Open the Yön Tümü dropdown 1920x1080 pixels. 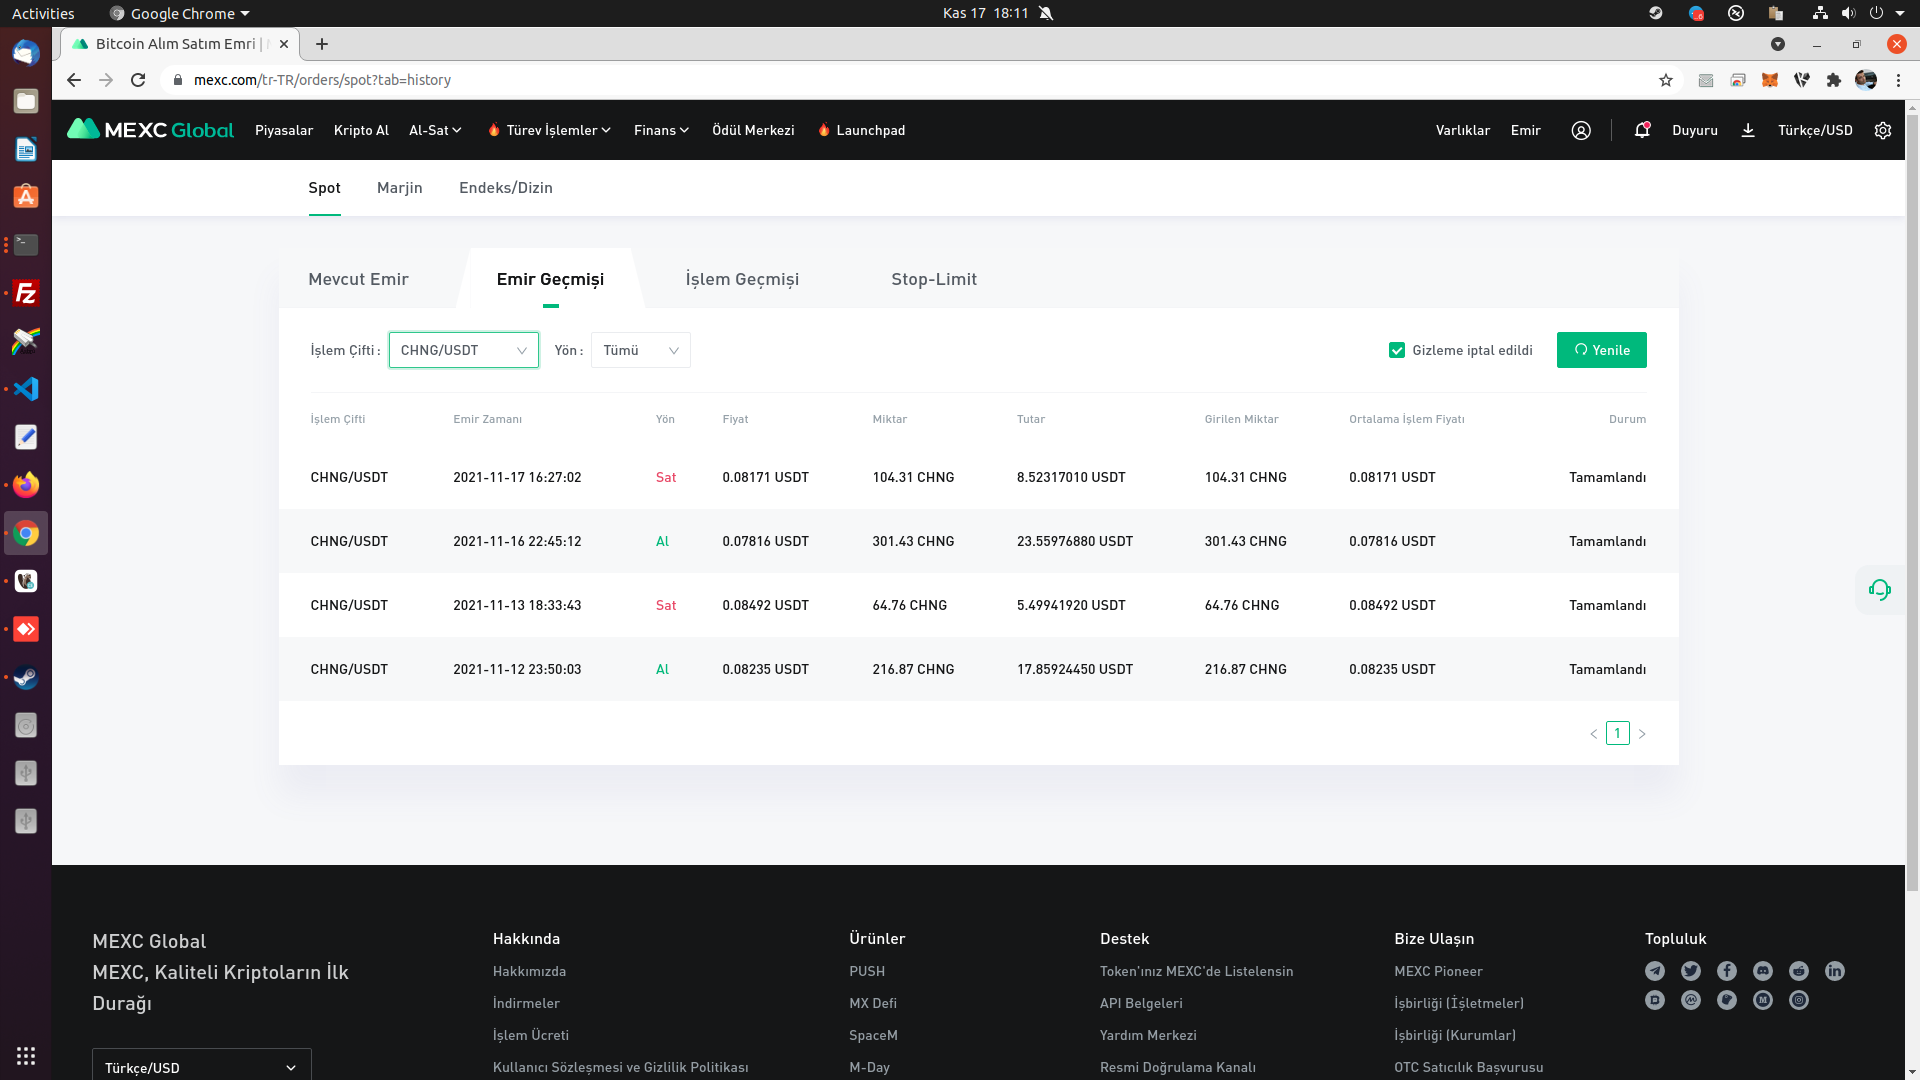(x=640, y=350)
